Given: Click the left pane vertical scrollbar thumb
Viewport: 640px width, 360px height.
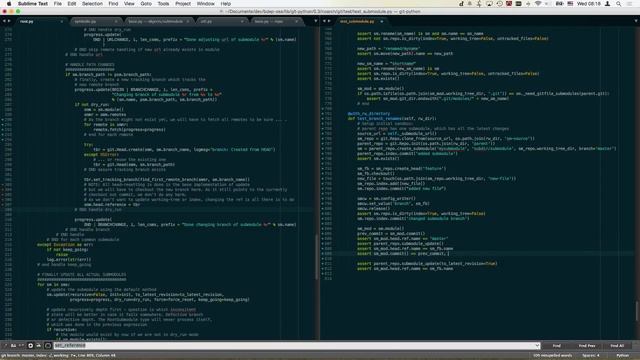Looking at the screenshot, I should click(x=317, y=256).
